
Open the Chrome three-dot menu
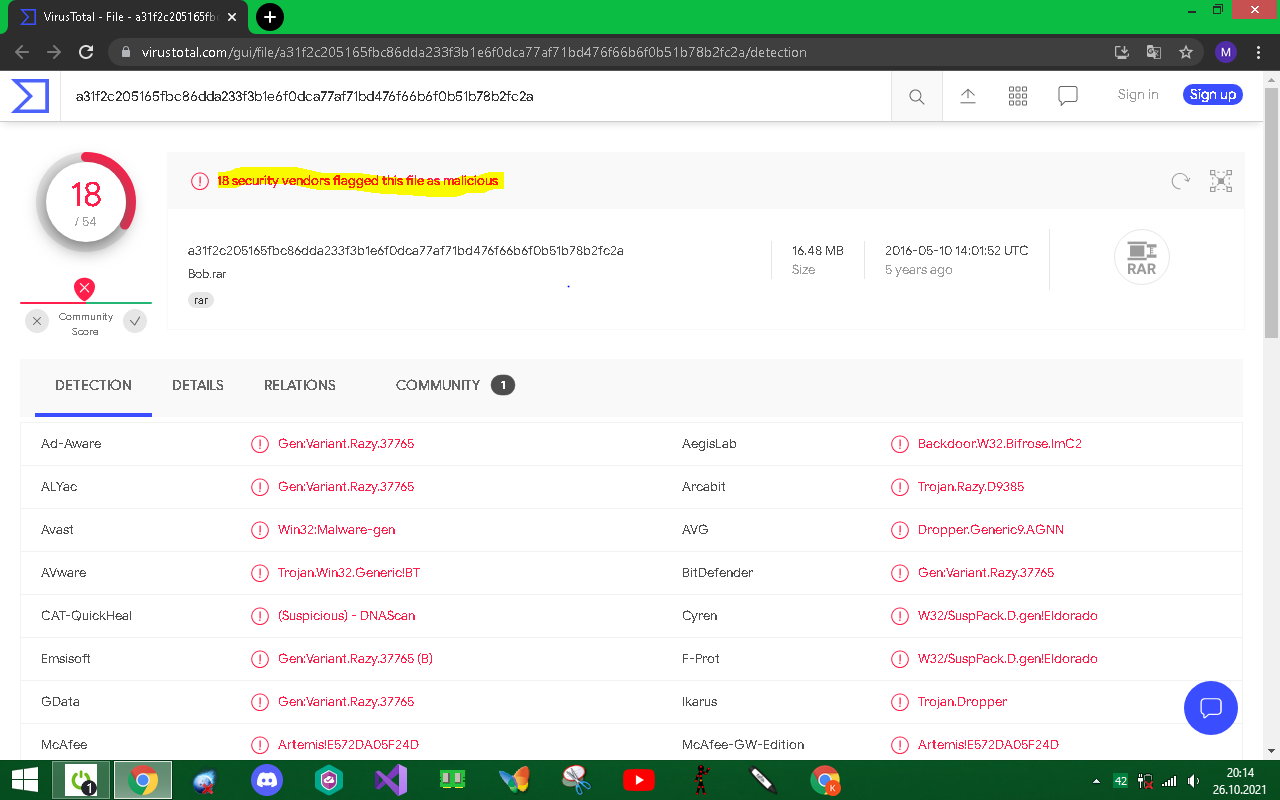1259,52
